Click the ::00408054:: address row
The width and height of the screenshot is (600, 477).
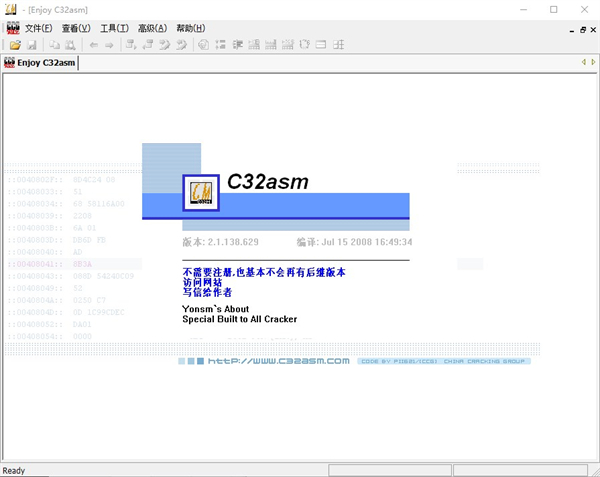tap(50, 336)
